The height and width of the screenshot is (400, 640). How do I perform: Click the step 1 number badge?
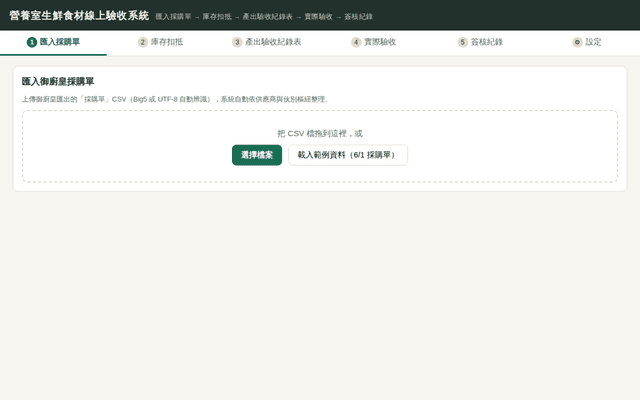tap(32, 42)
